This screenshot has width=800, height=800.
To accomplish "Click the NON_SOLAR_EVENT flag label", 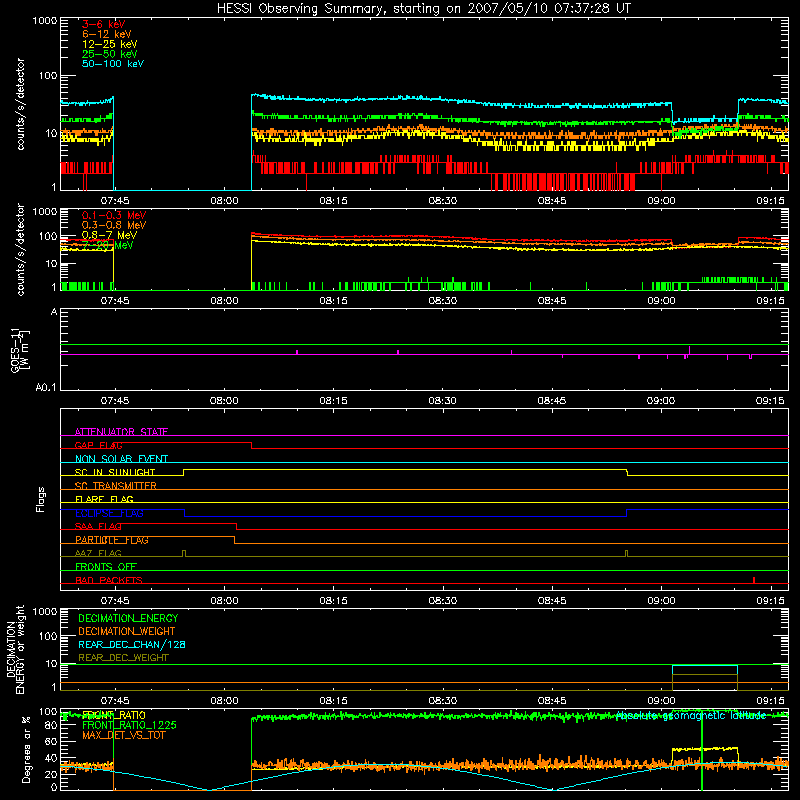I will coord(121,459).
